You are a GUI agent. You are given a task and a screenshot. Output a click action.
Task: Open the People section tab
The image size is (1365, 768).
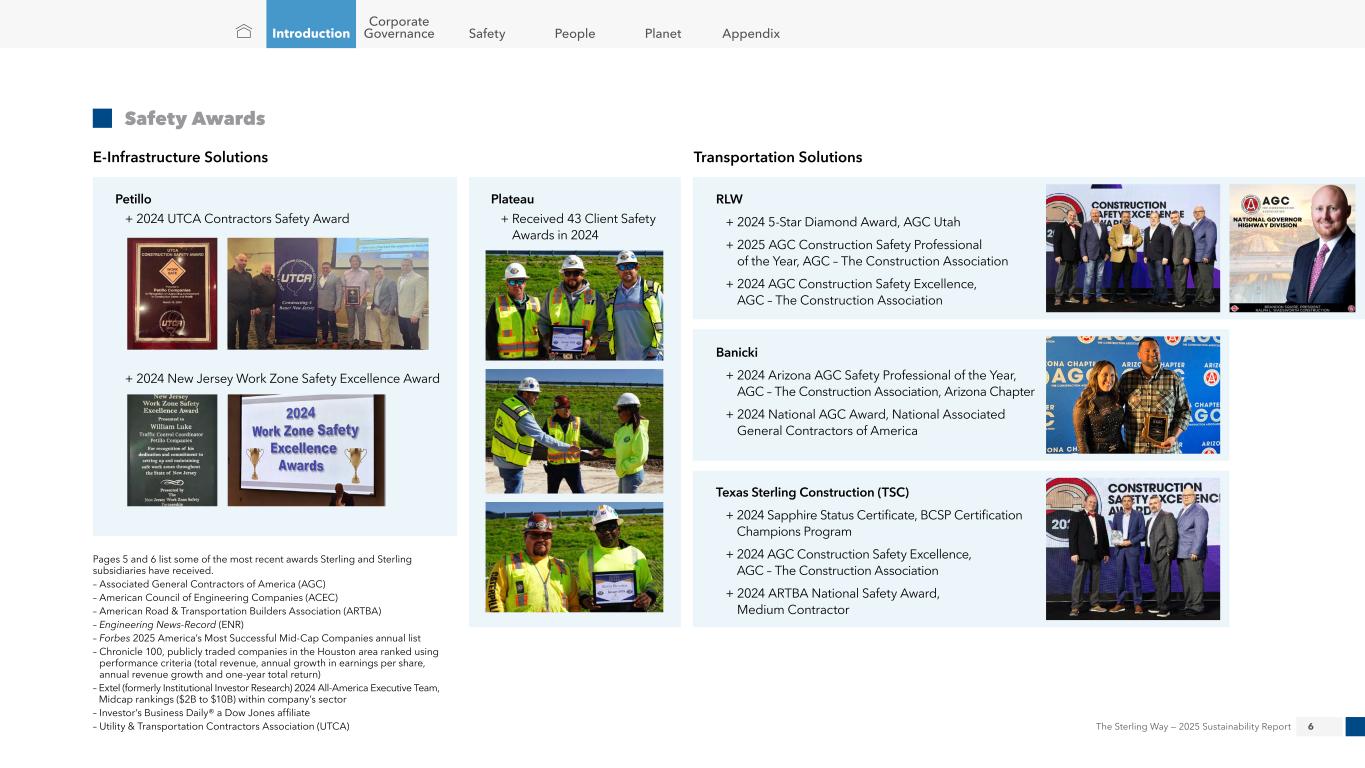tap(574, 33)
